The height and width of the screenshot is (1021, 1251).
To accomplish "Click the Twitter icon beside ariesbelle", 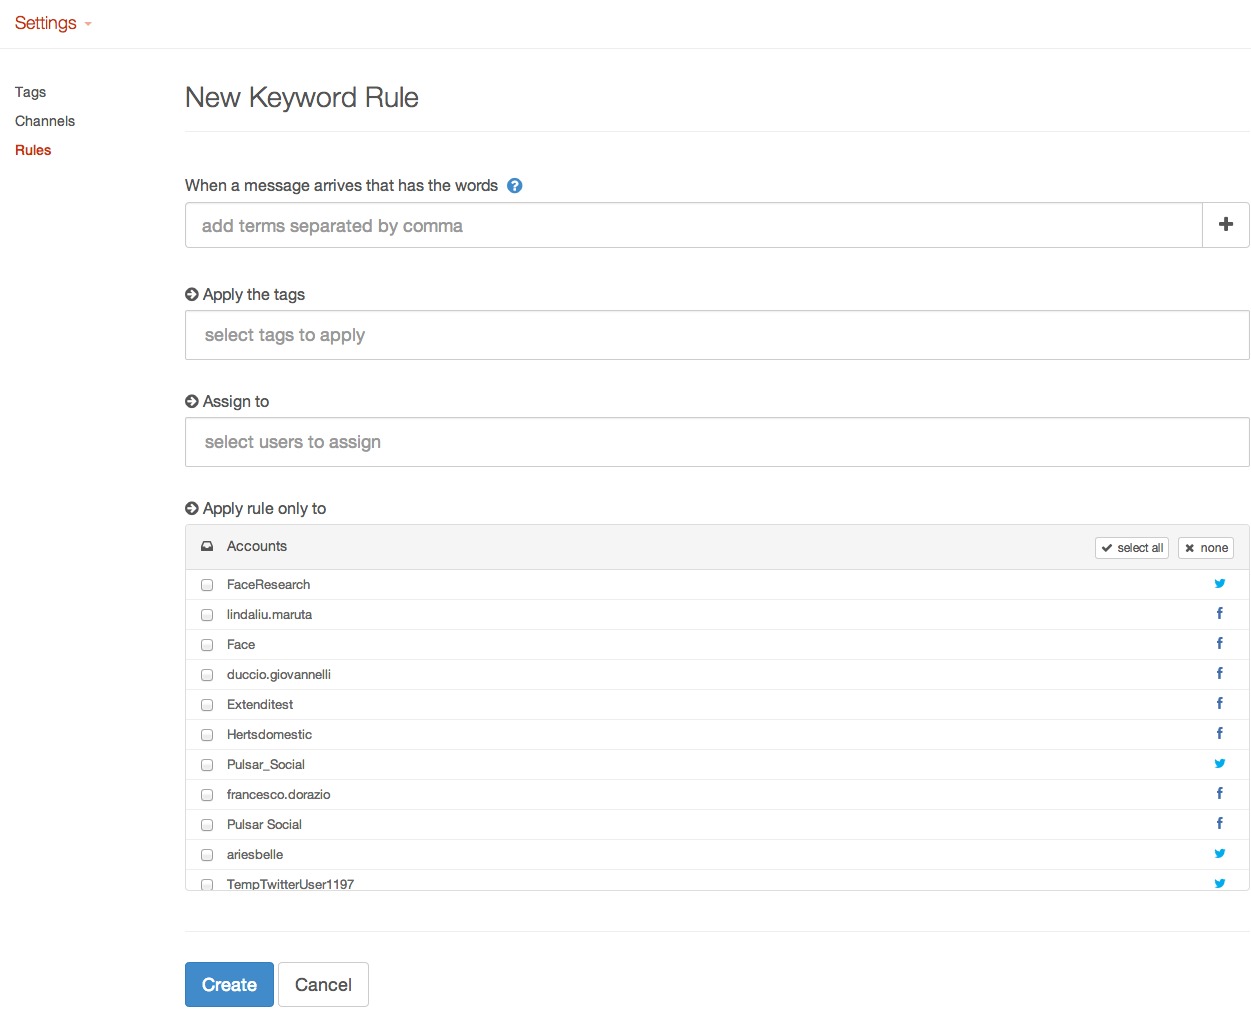I will 1219,854.
